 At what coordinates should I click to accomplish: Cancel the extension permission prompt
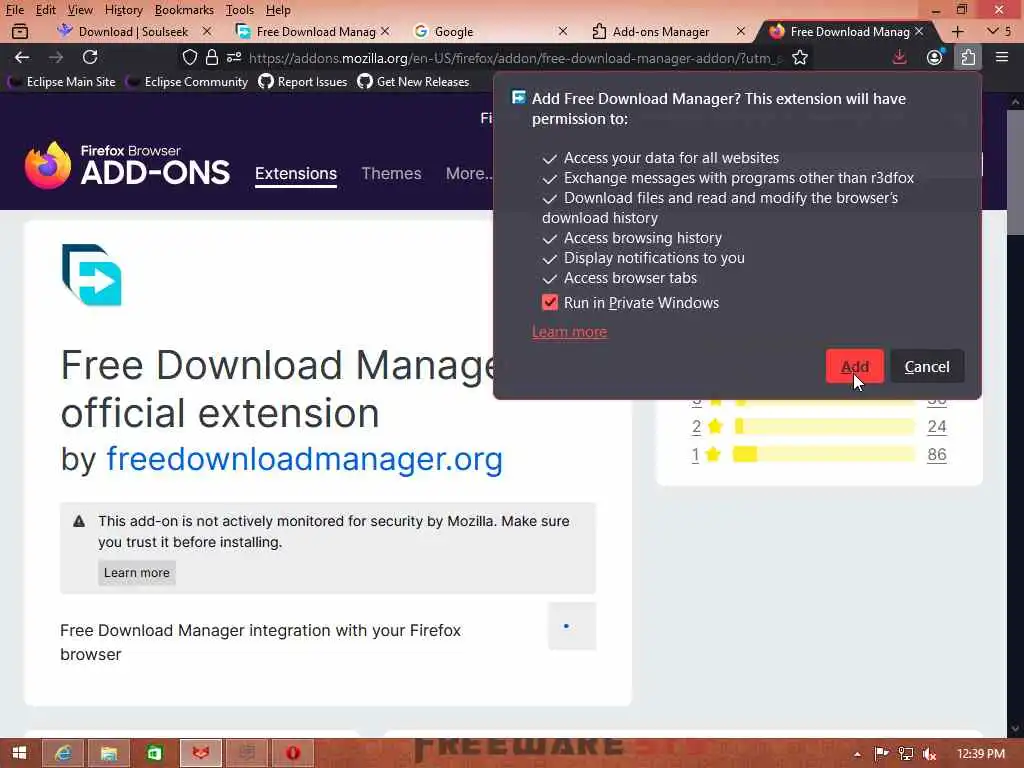[x=927, y=366]
